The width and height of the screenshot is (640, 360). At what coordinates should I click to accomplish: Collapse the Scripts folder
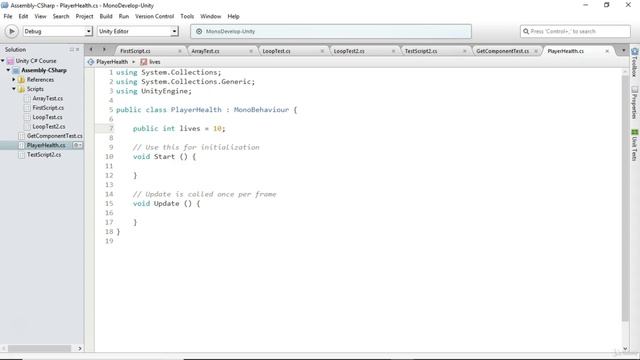14,89
